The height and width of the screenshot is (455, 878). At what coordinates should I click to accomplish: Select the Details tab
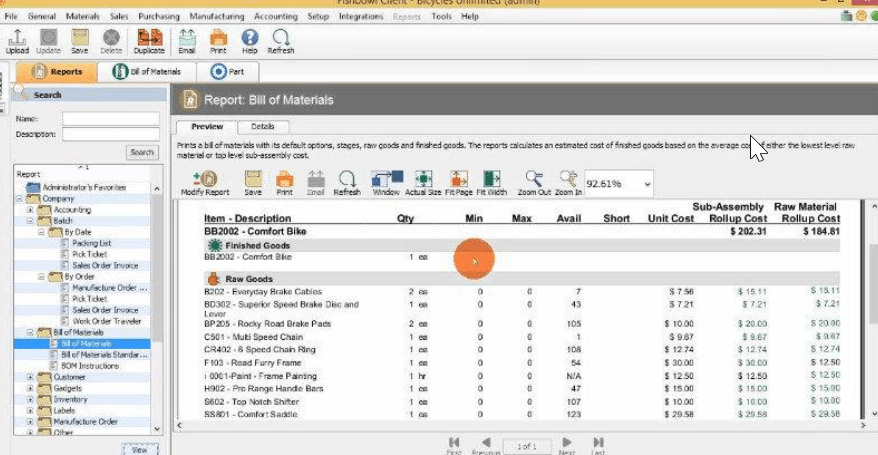point(263,127)
